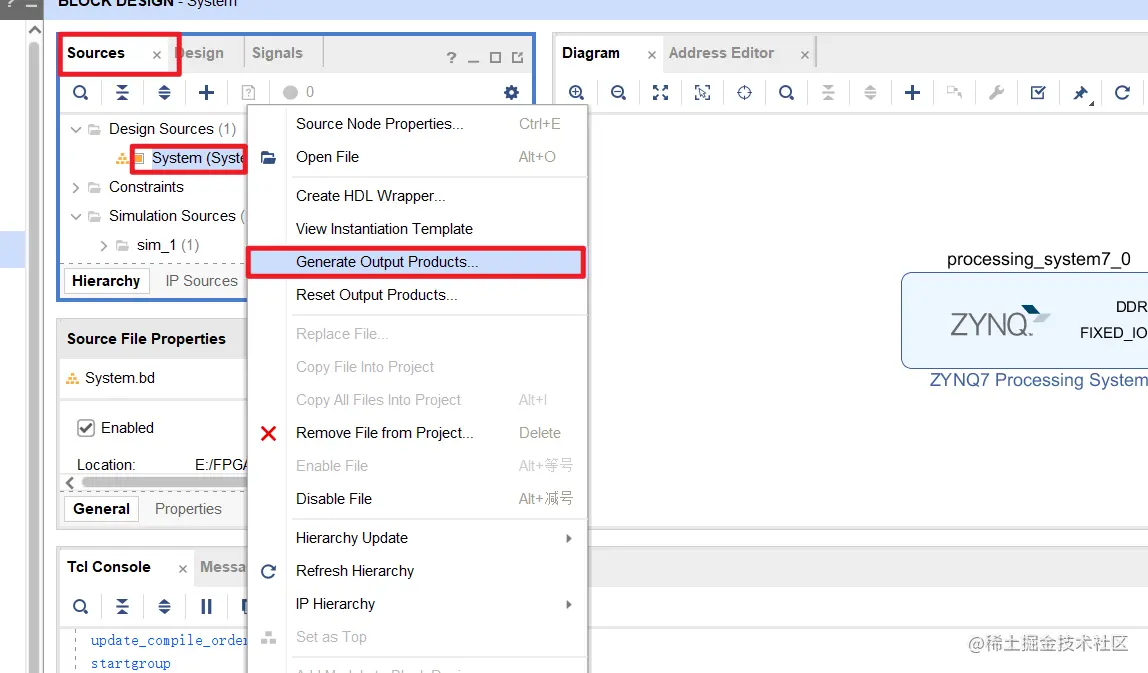Collapse the Design Sources folder
Viewport: 1148px width, 673px height.
tap(75, 130)
